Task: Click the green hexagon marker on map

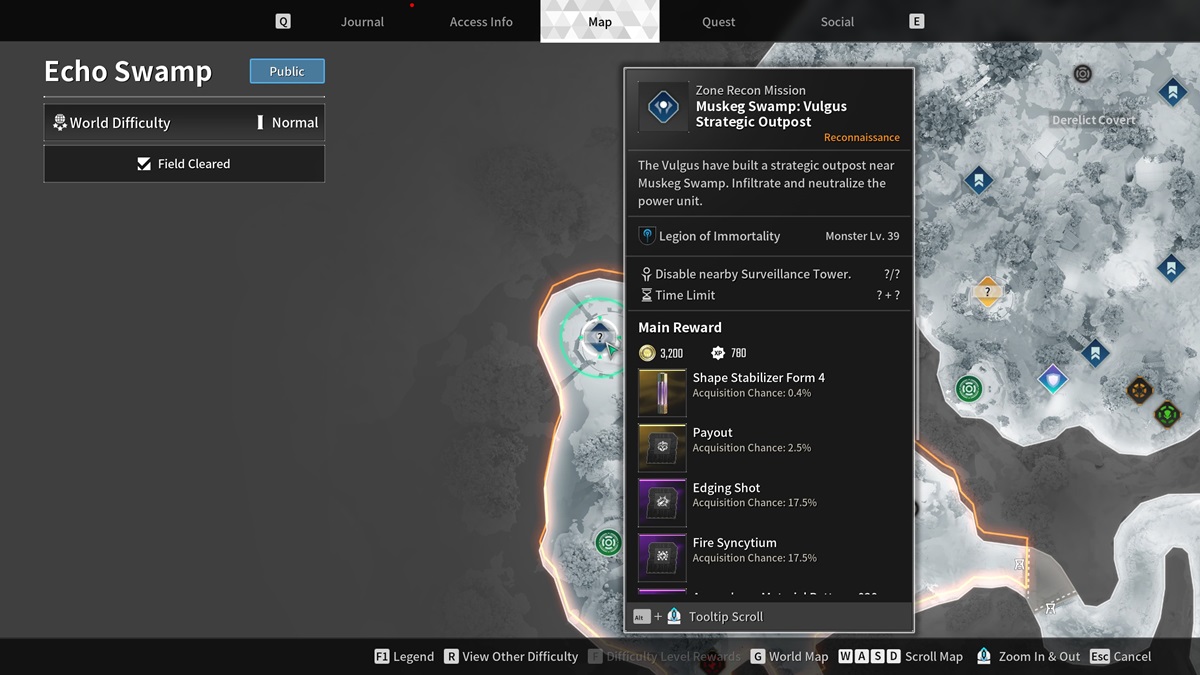Action: click(x=1167, y=412)
